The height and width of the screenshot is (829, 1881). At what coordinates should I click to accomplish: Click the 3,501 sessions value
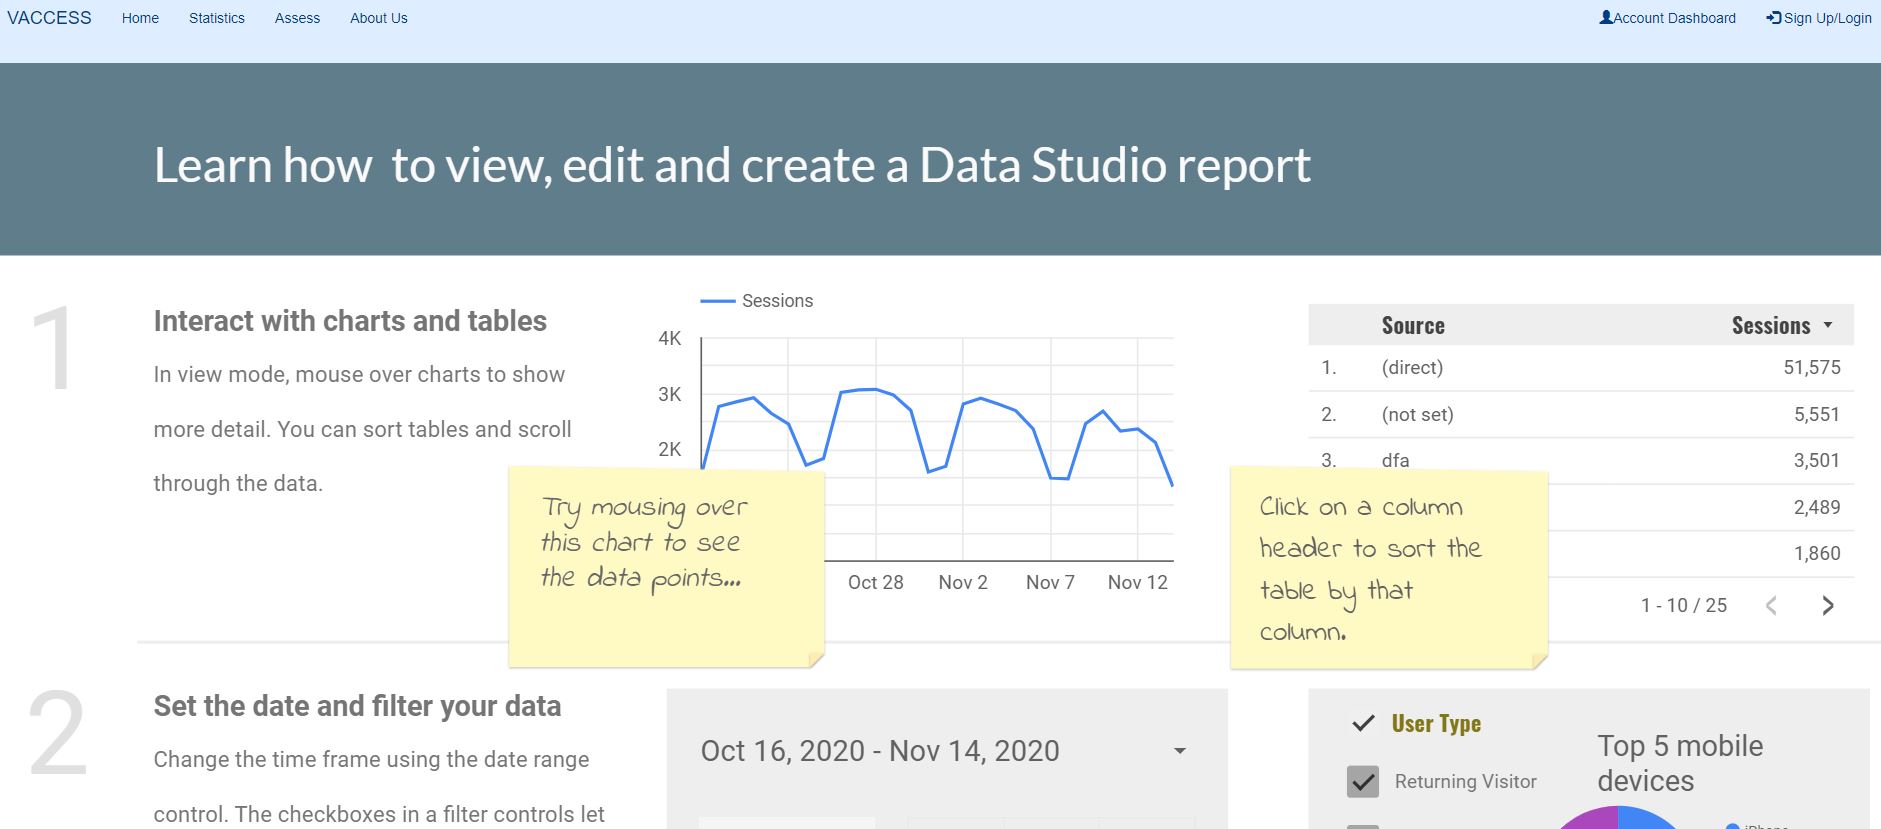click(1817, 460)
